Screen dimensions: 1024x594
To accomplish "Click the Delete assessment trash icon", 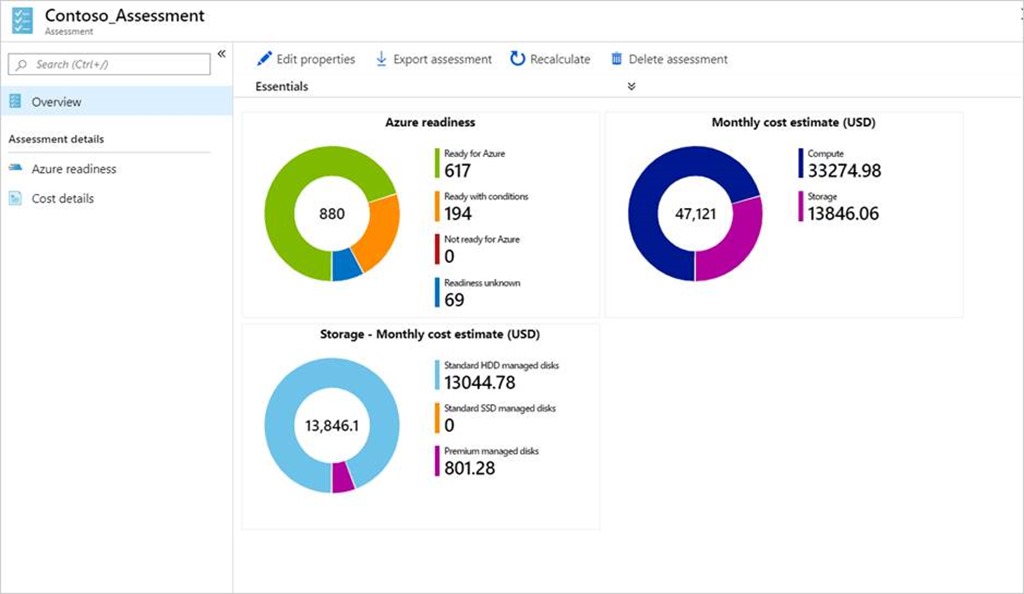I will pos(615,59).
